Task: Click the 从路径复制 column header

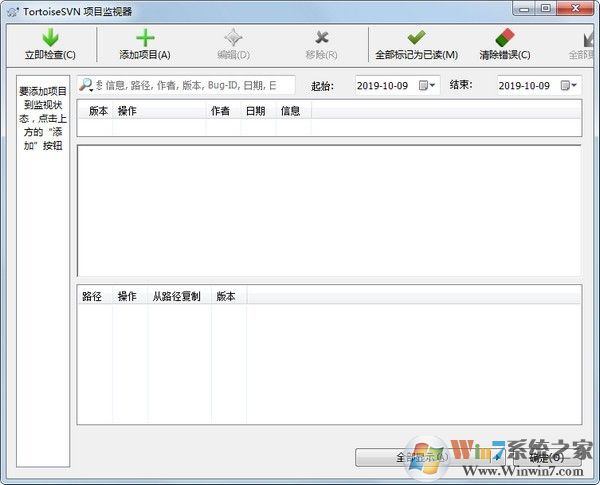Action: [179, 296]
